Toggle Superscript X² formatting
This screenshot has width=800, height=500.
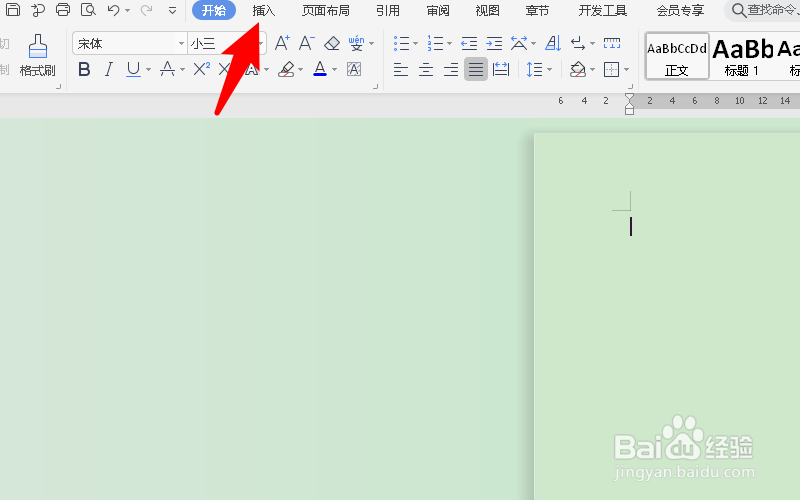pos(202,69)
